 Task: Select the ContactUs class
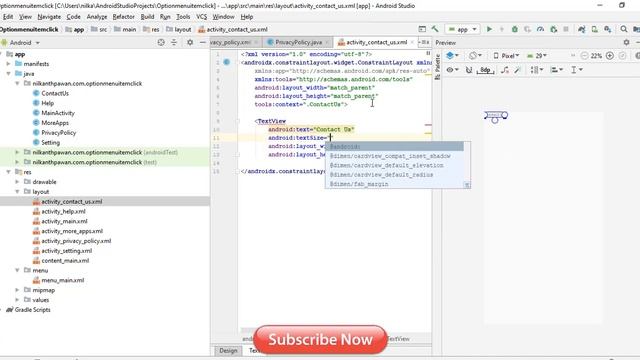pyautogui.click(x=55, y=93)
